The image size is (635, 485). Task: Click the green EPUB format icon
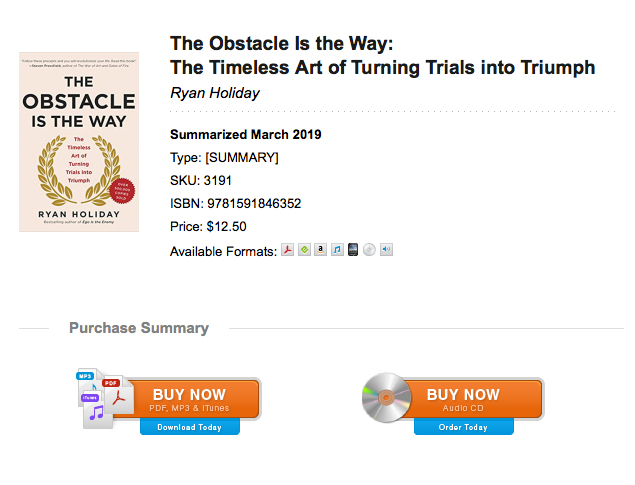pos(304,249)
